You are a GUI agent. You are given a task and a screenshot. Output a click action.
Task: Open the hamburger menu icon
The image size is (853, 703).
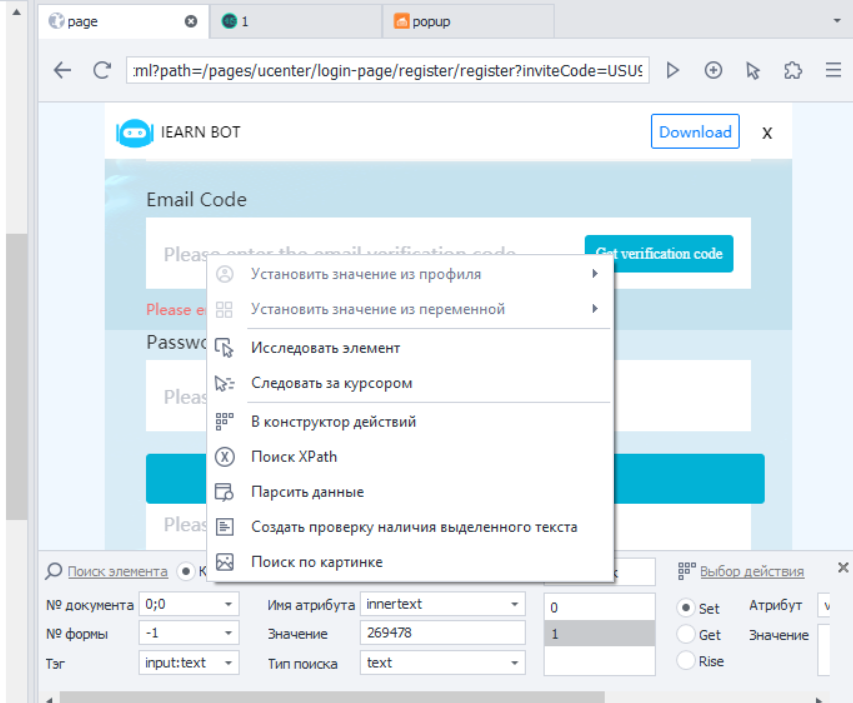[x=833, y=70]
